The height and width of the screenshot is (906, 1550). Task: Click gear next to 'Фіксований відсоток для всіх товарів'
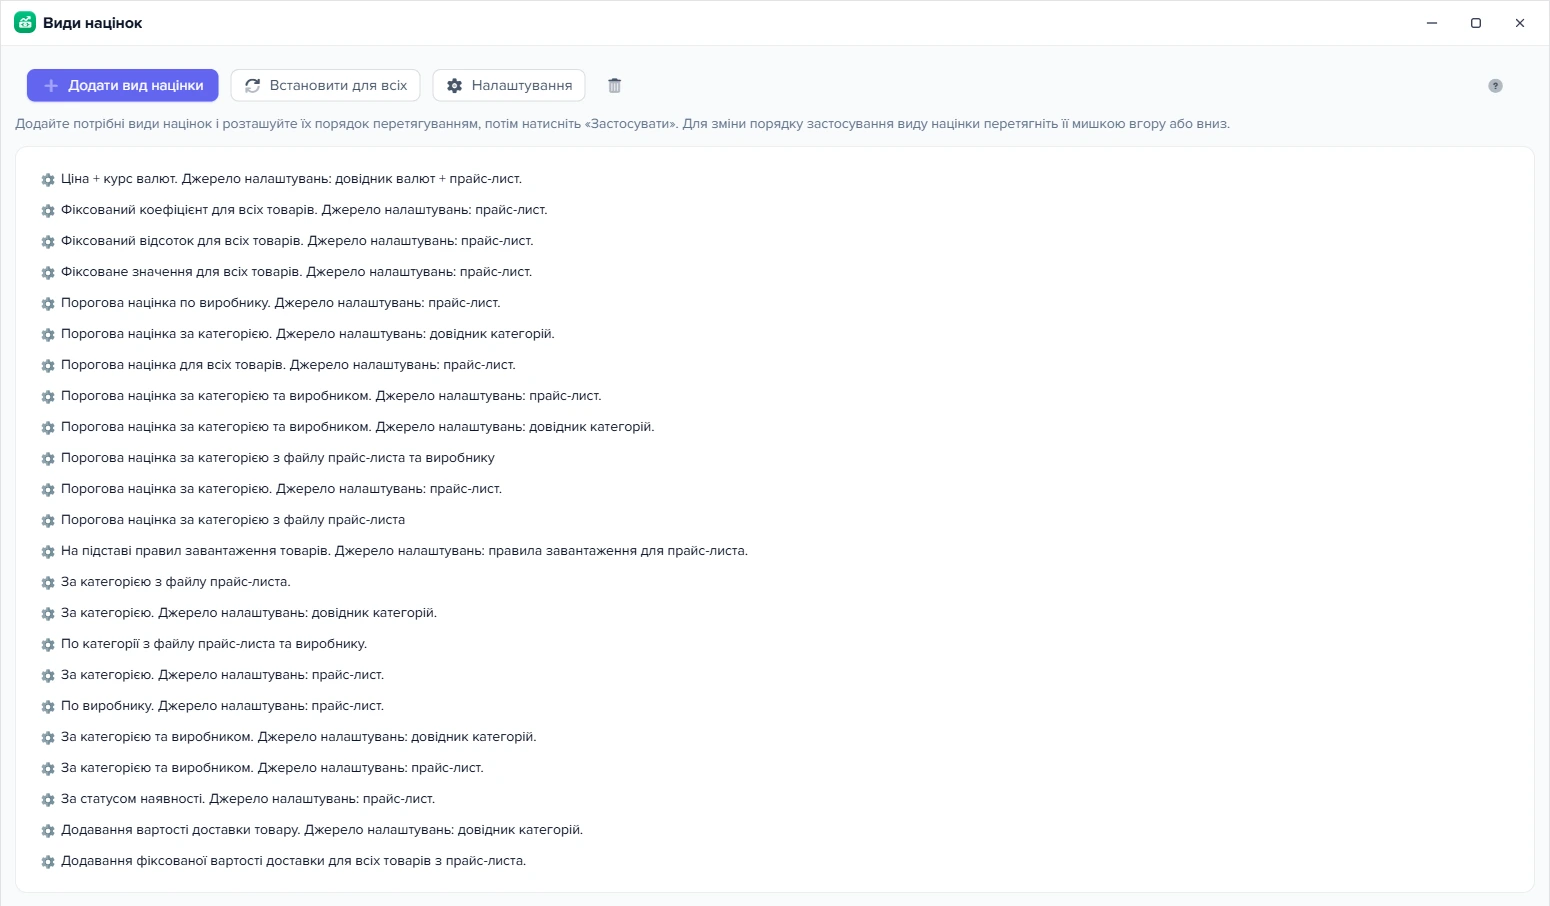48,242
